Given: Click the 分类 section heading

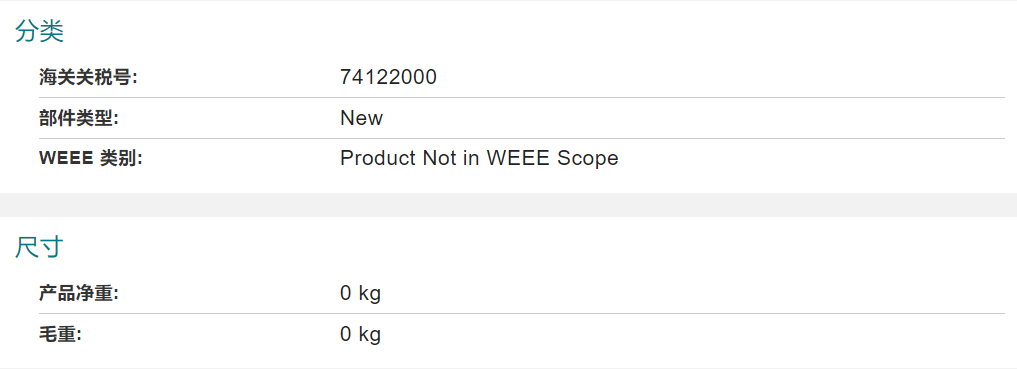Looking at the screenshot, I should pyautogui.click(x=39, y=31).
